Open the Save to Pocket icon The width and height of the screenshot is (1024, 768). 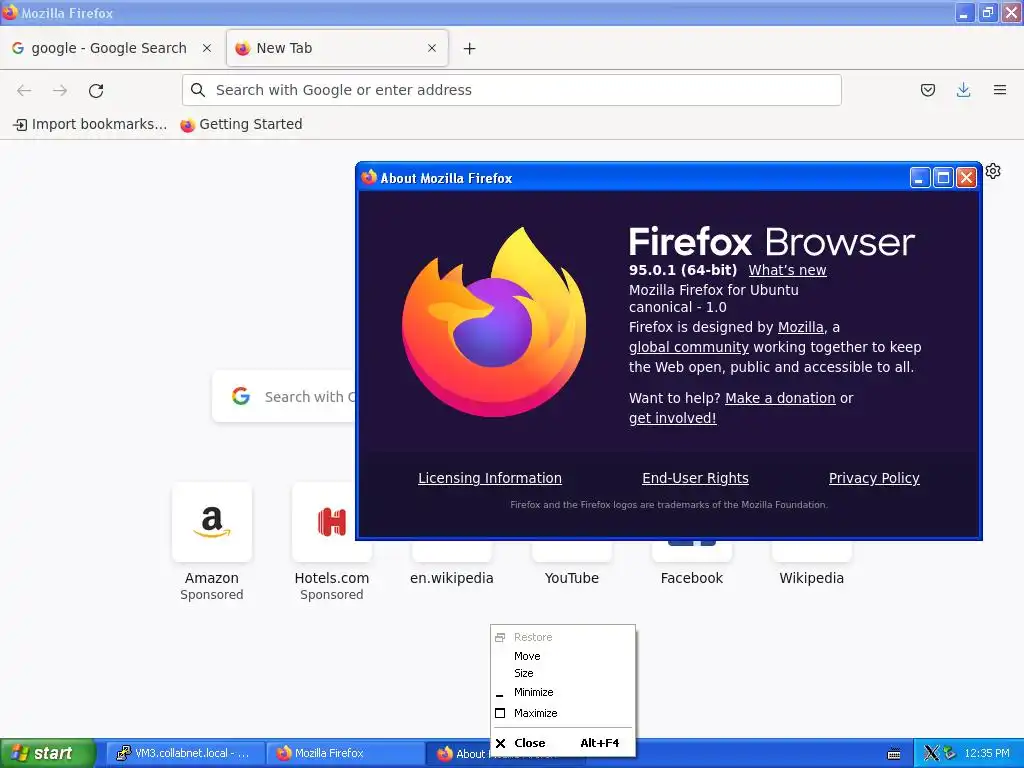coord(927,90)
